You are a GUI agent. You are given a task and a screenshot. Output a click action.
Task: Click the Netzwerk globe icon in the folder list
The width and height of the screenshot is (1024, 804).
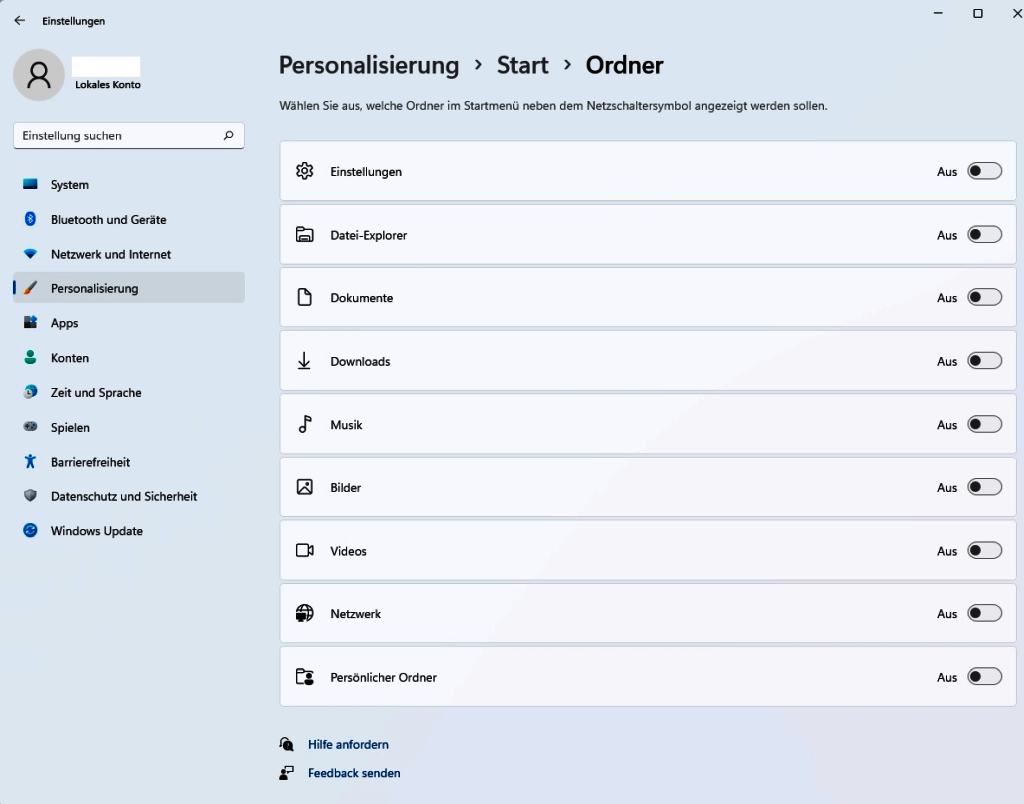[x=304, y=613]
